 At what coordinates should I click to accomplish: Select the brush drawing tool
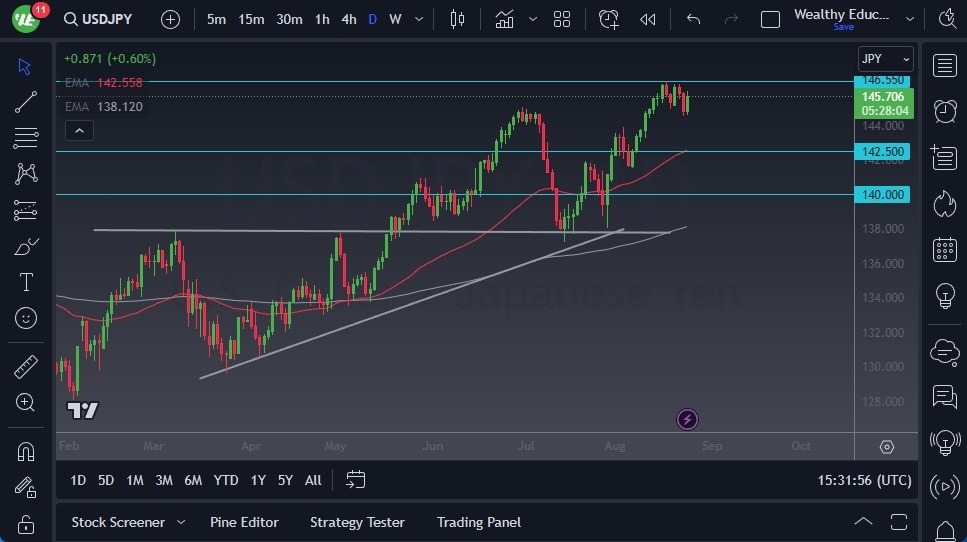point(25,246)
